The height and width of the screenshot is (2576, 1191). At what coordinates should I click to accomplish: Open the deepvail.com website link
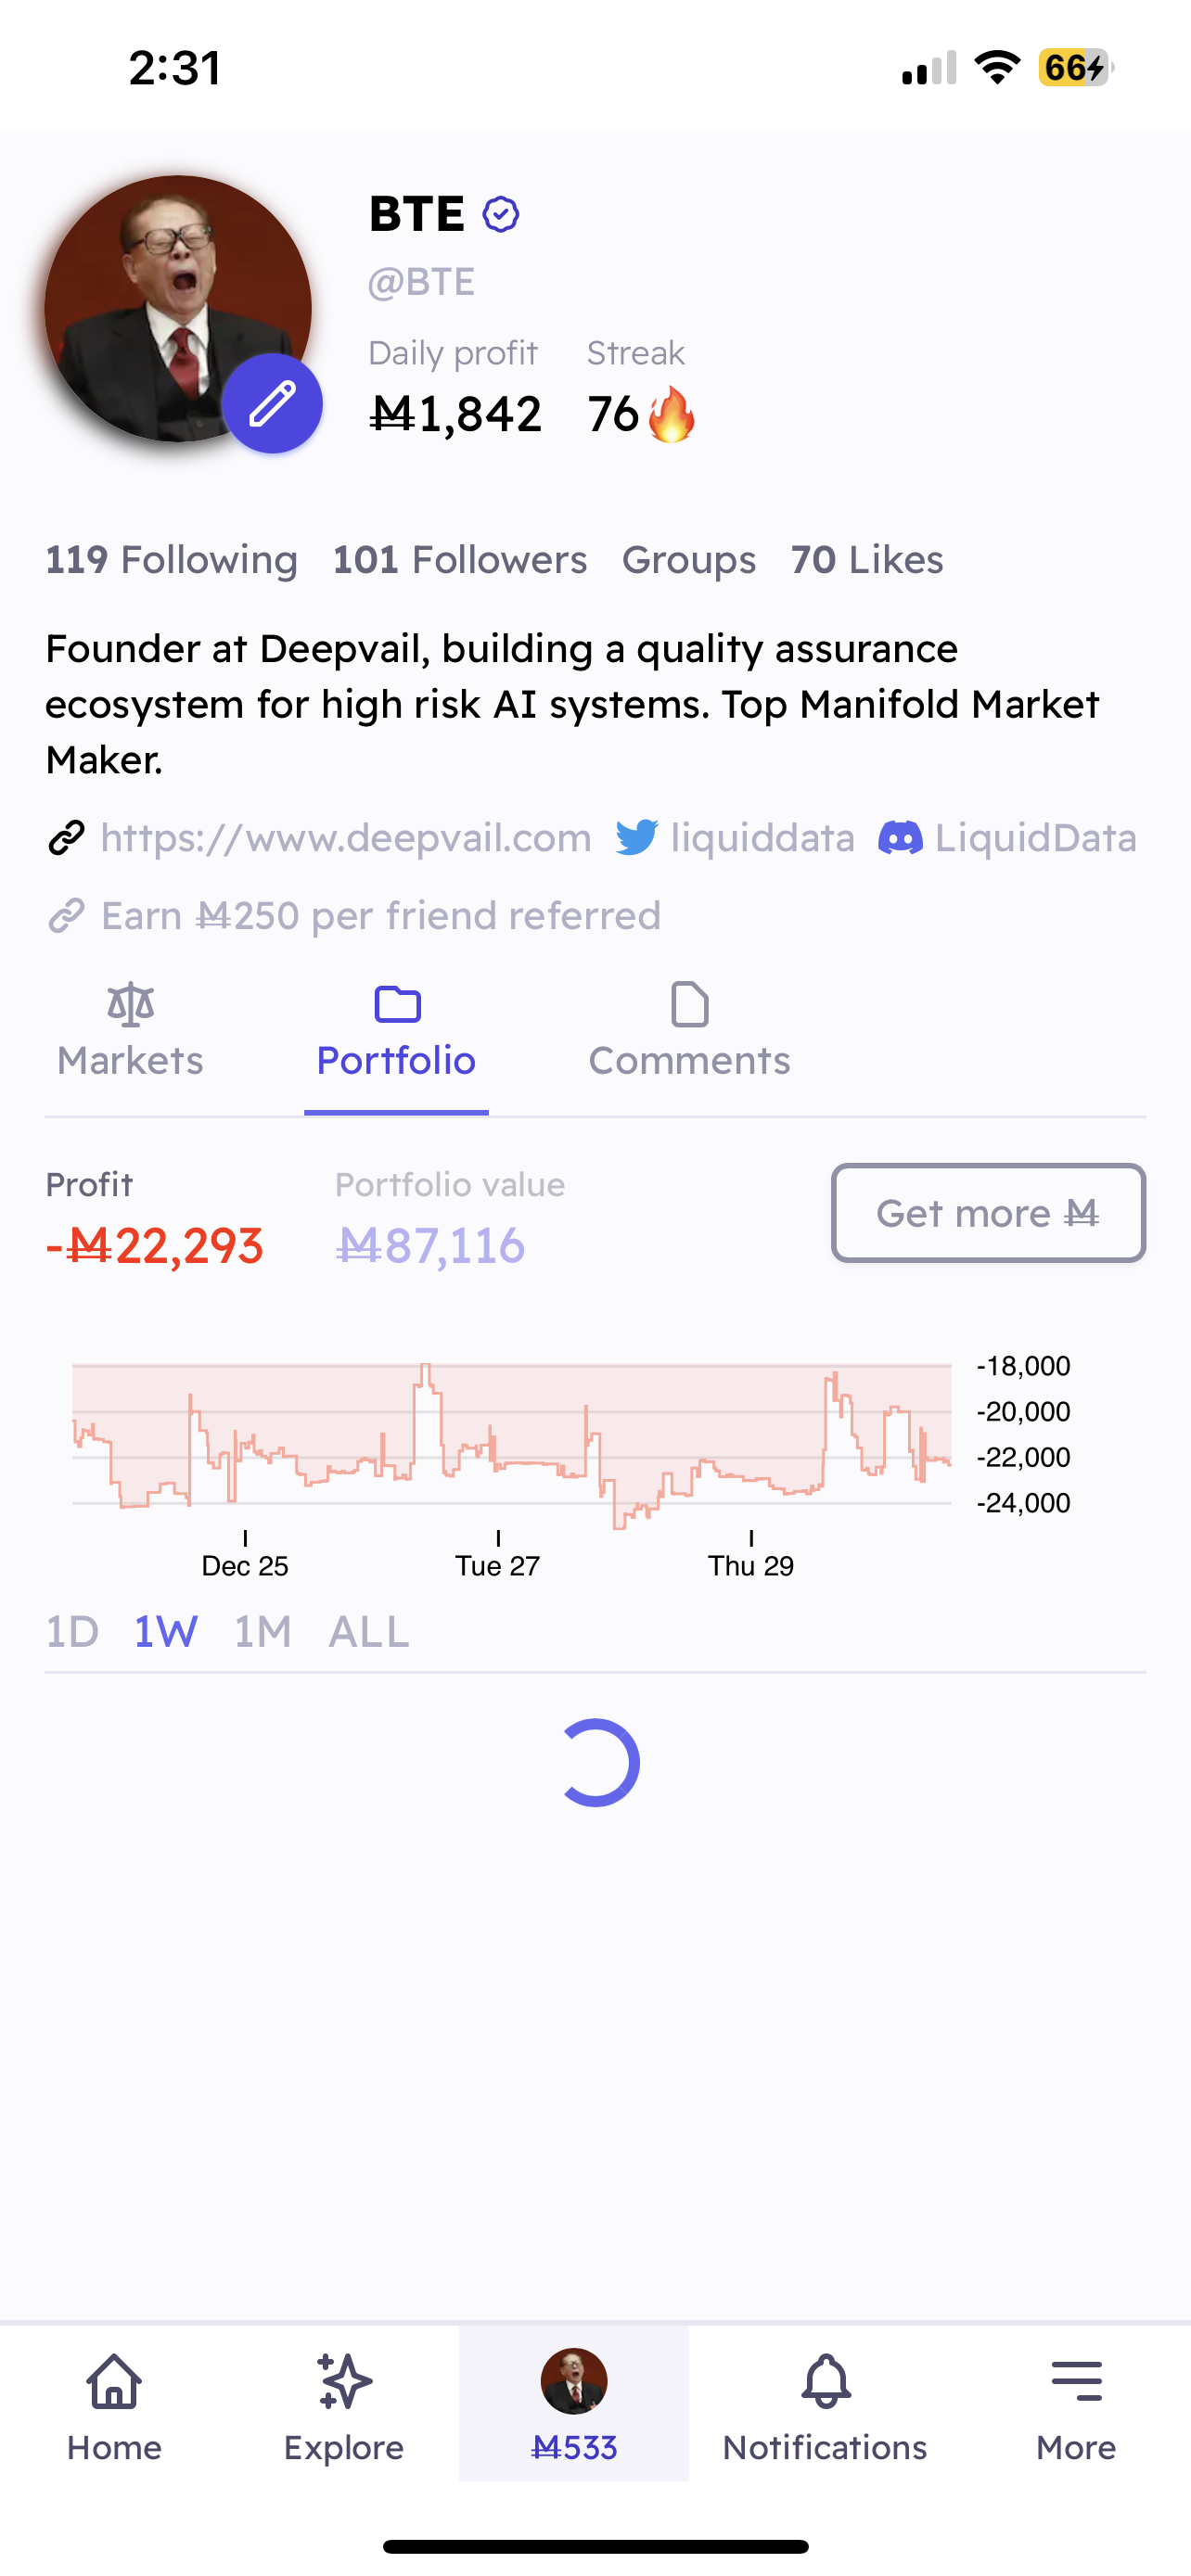click(x=346, y=837)
